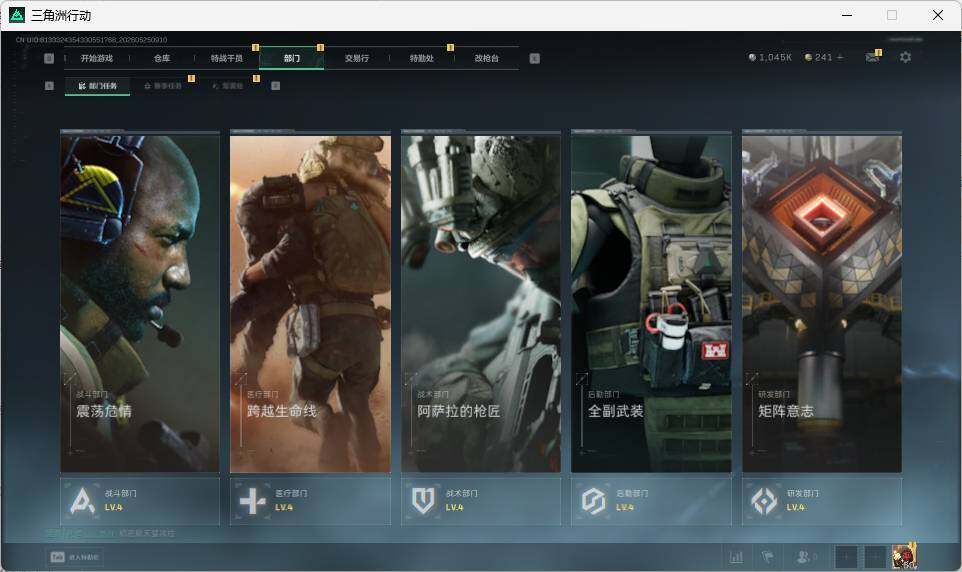Click the first empty squad slot plus
This screenshot has height=572, width=962.
click(x=846, y=557)
